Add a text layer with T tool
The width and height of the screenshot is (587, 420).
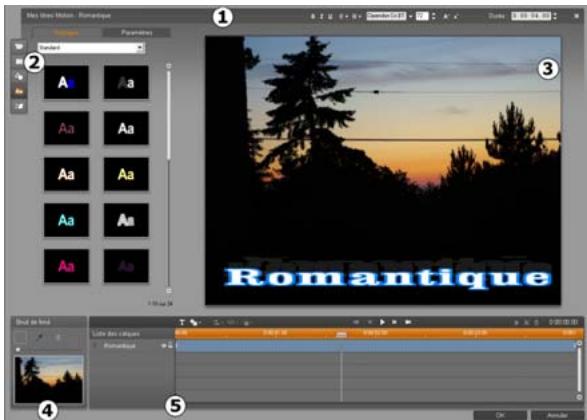click(x=182, y=322)
